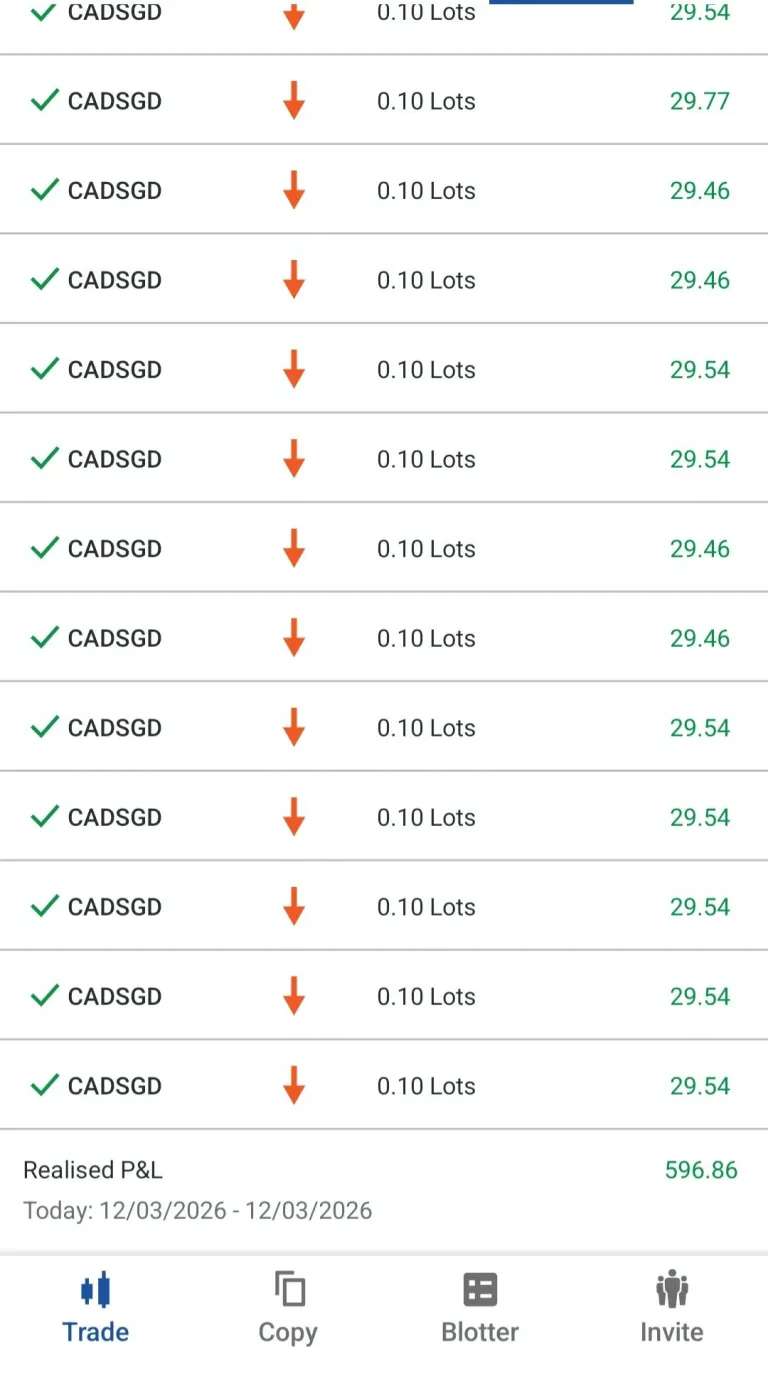
Task: Tap the Trade candlestick icon
Action: [95, 1291]
